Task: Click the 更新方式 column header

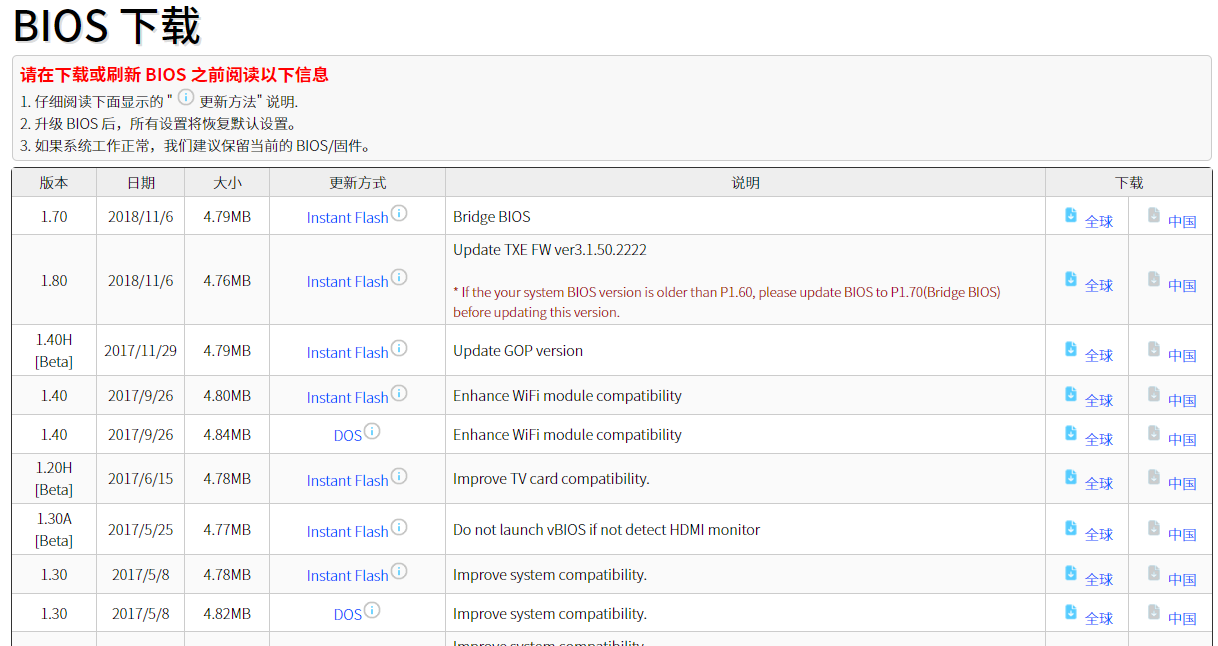Action: point(357,183)
